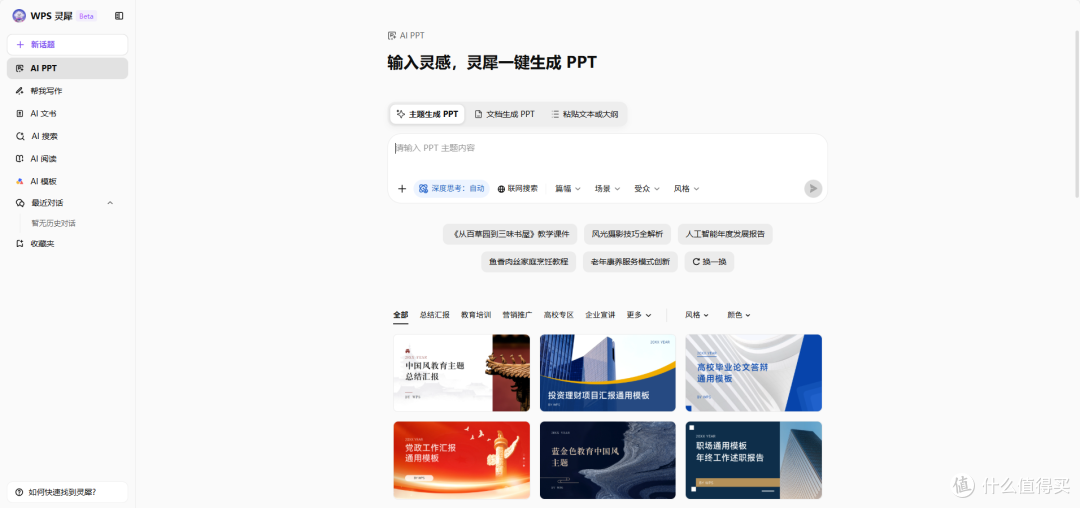This screenshot has height=508, width=1080.
Task: Open 党政工作汇报通用模板 thumbnail
Action: coord(461,460)
